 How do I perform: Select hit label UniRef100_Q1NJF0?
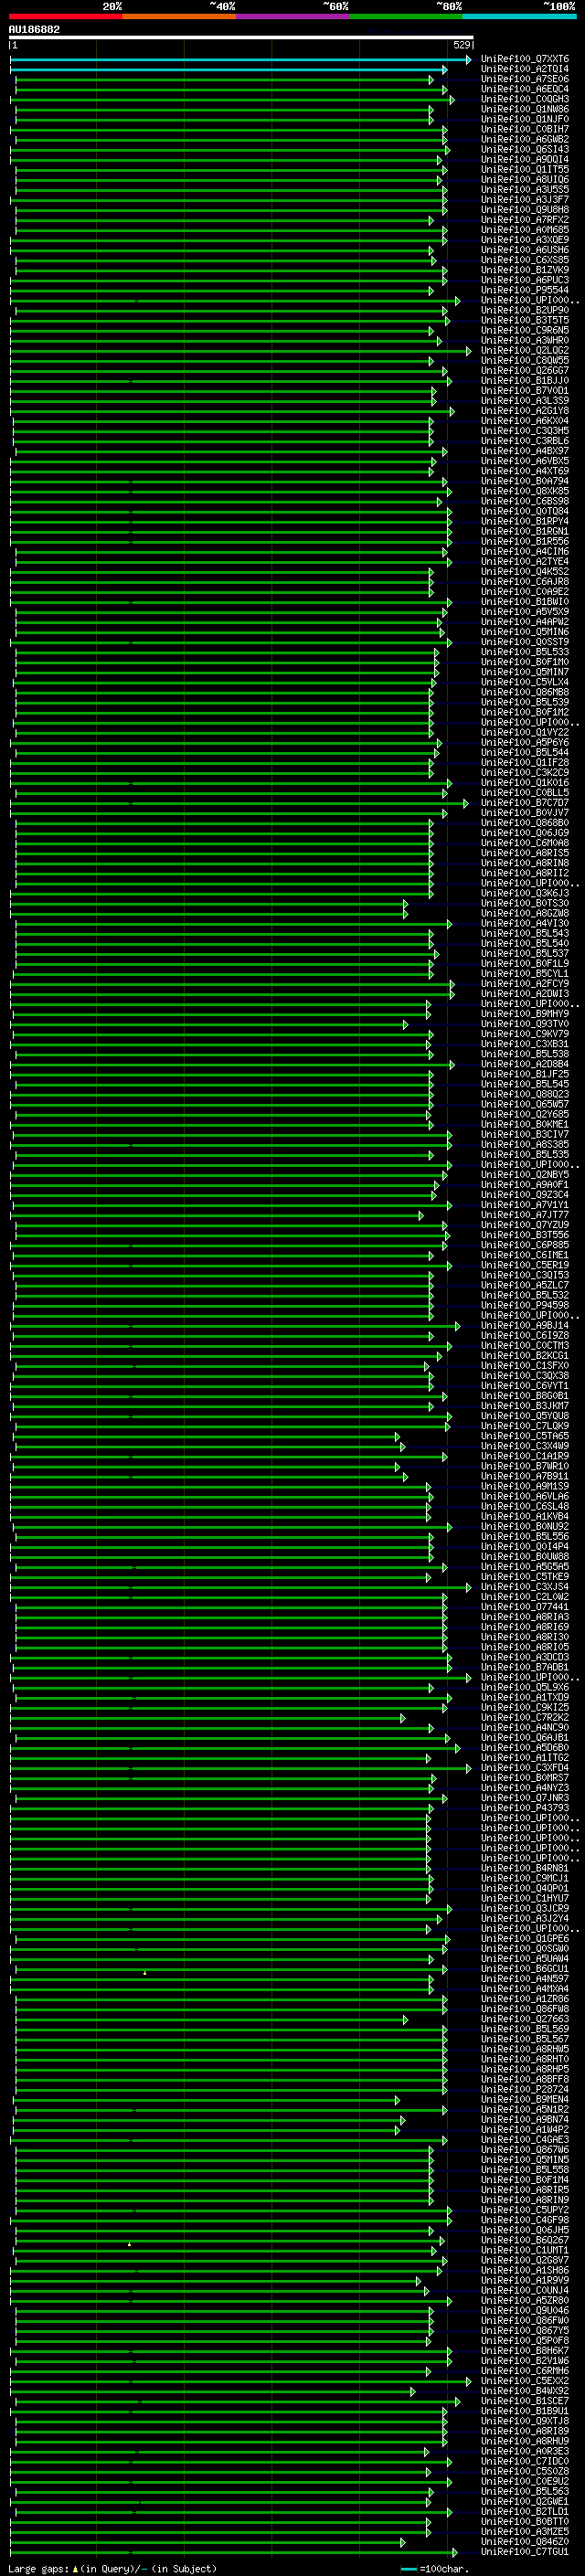pos(525,119)
